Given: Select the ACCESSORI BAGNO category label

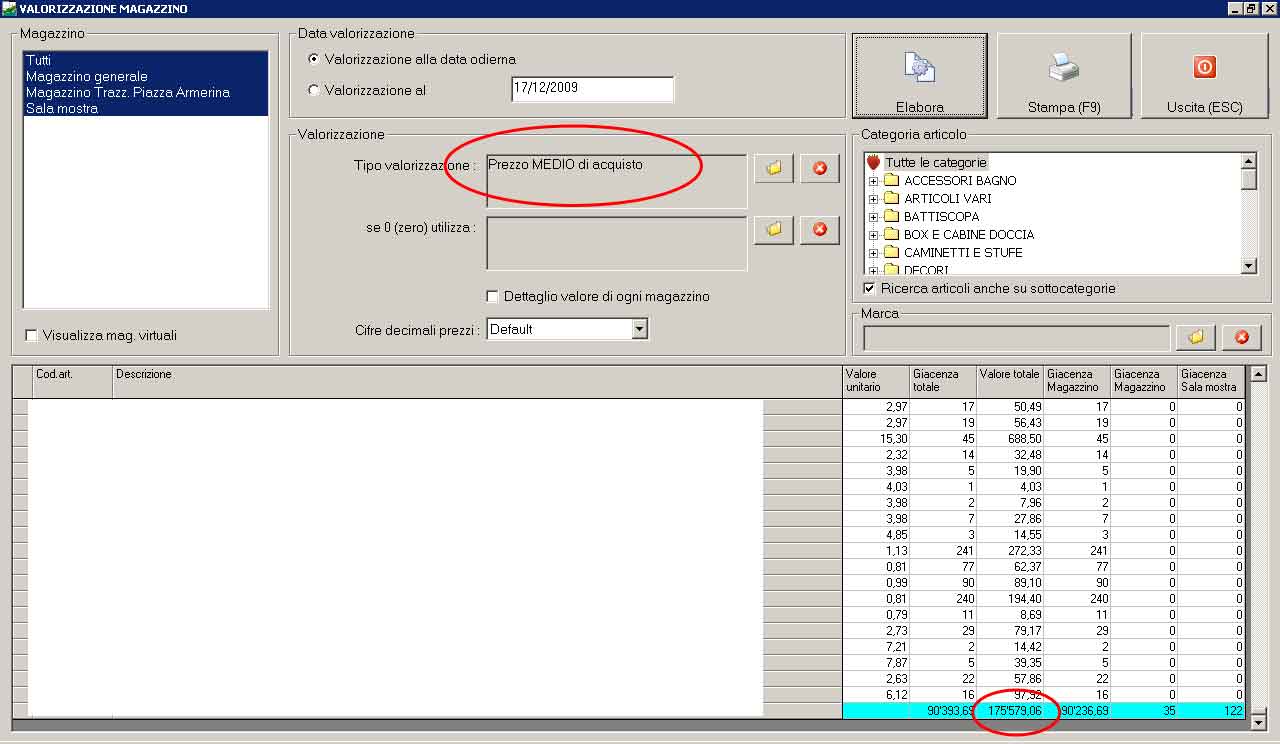Looking at the screenshot, I should coord(960,181).
